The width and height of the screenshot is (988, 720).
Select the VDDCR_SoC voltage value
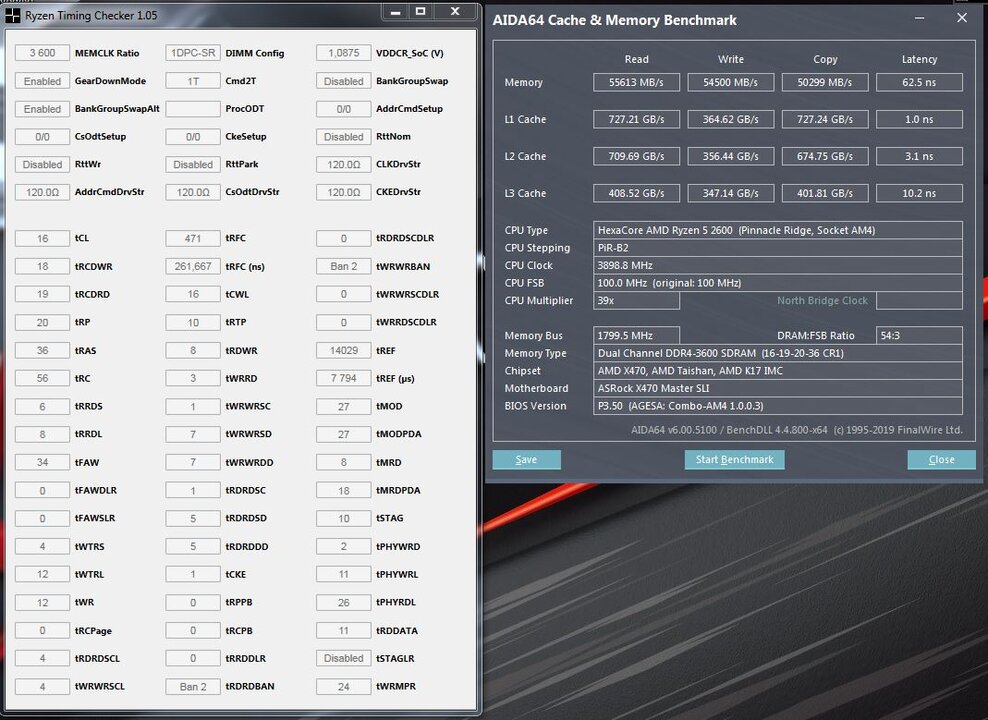pos(343,53)
